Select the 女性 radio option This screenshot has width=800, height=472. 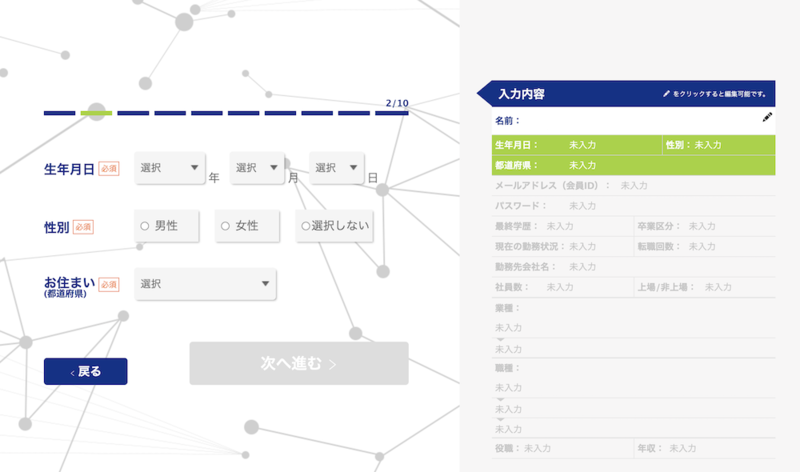pyautogui.click(x=247, y=226)
